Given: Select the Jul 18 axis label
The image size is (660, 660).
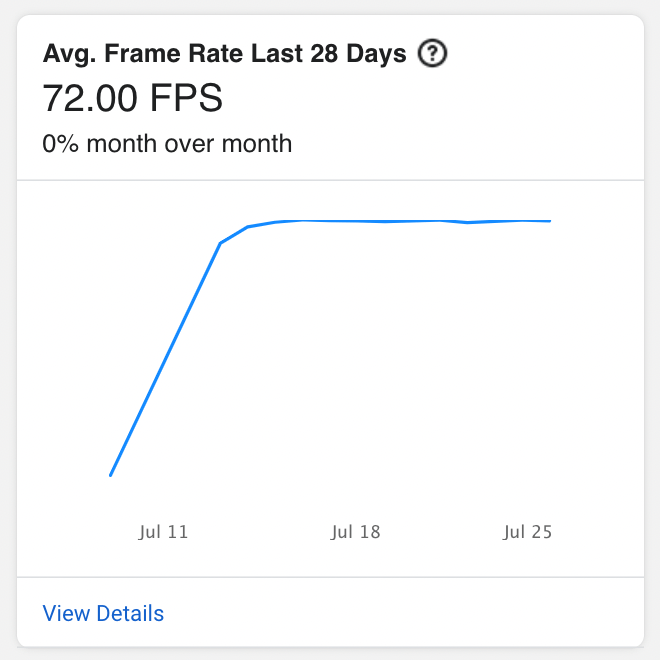Looking at the screenshot, I should coord(355,532).
